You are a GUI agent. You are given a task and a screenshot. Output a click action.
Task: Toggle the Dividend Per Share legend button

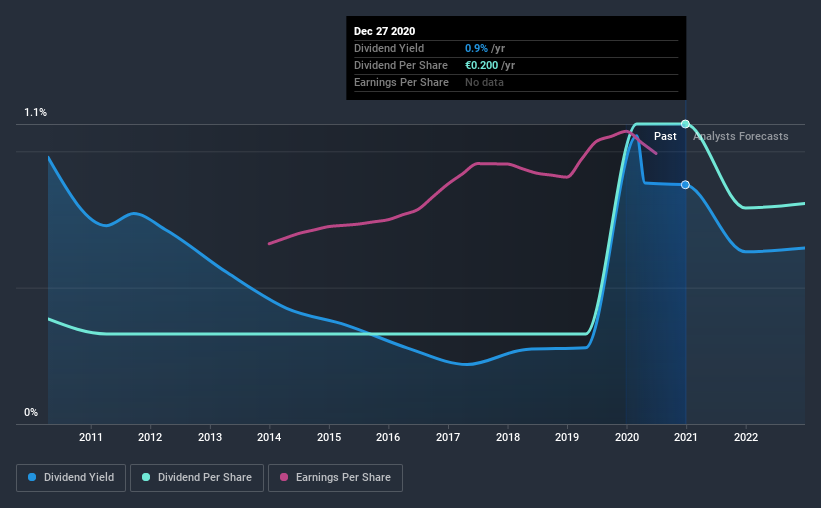(x=197, y=478)
